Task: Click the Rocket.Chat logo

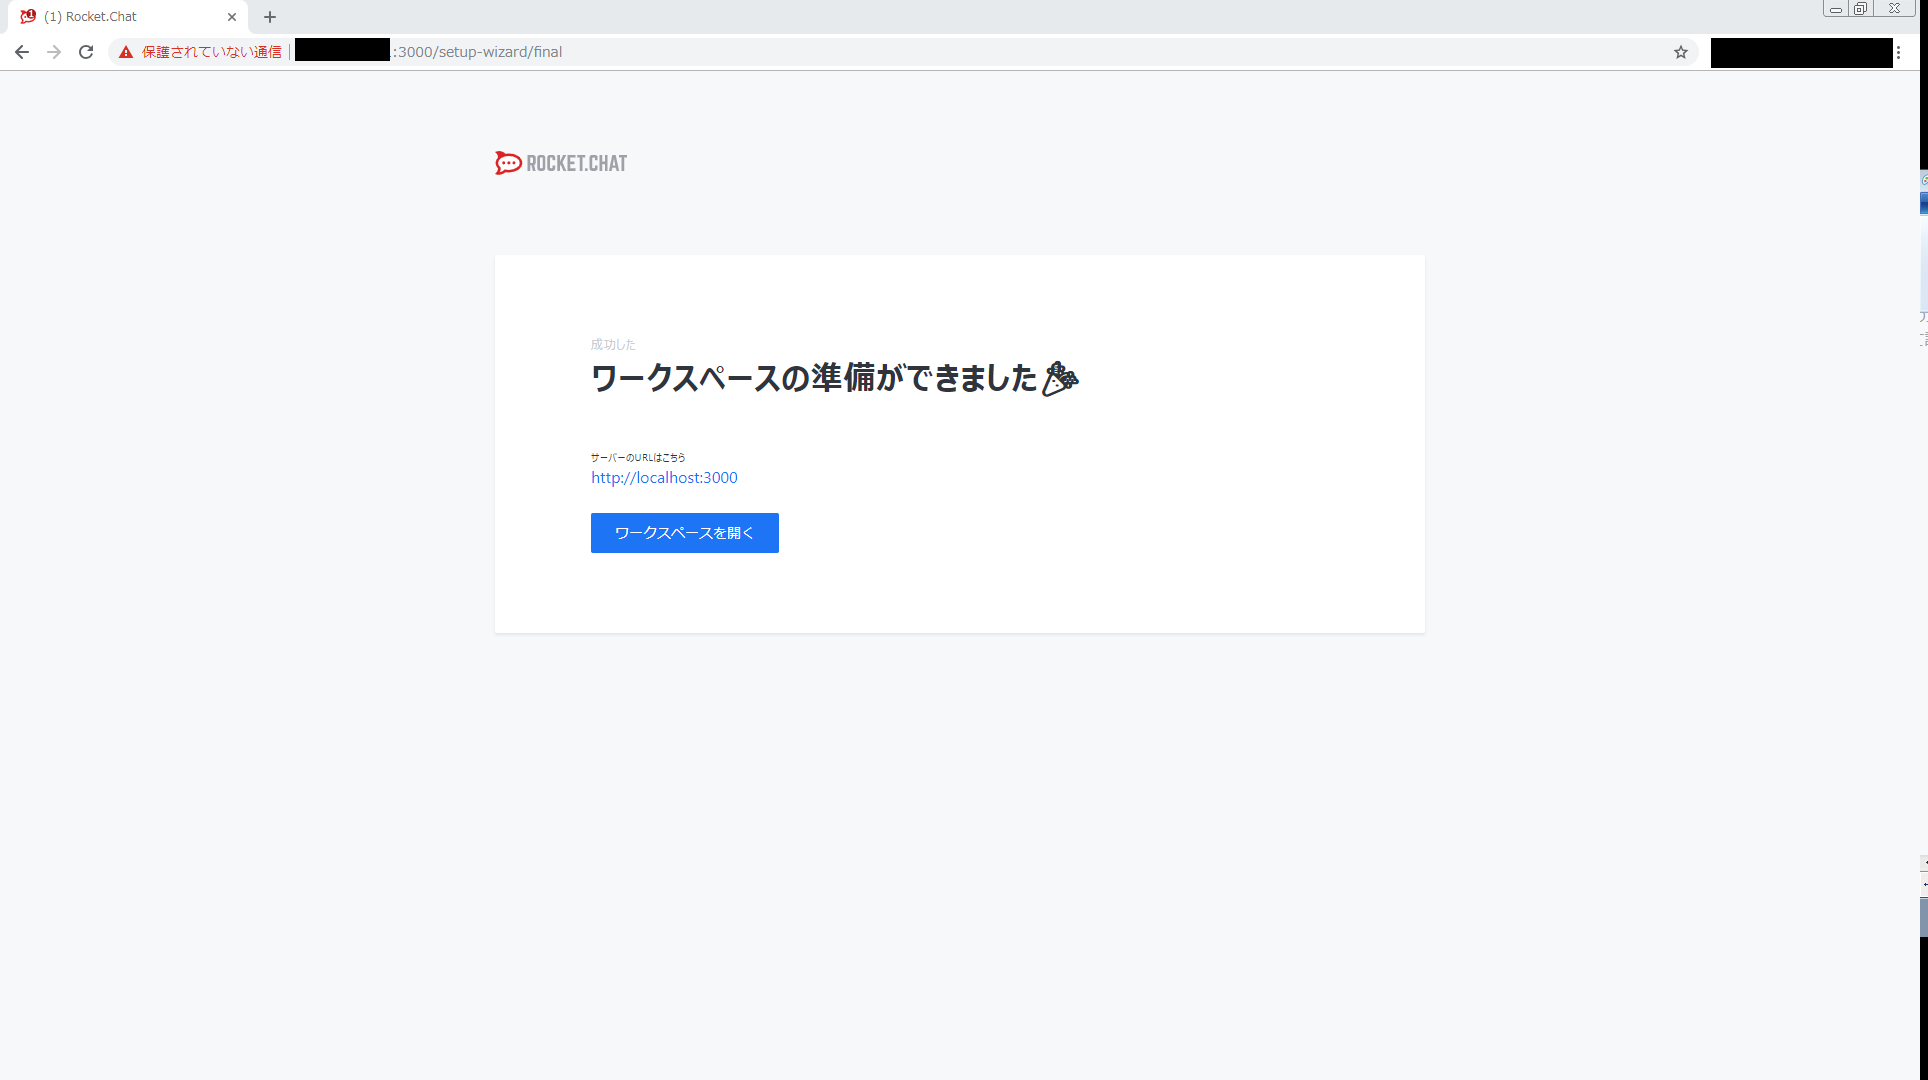Action: point(561,163)
